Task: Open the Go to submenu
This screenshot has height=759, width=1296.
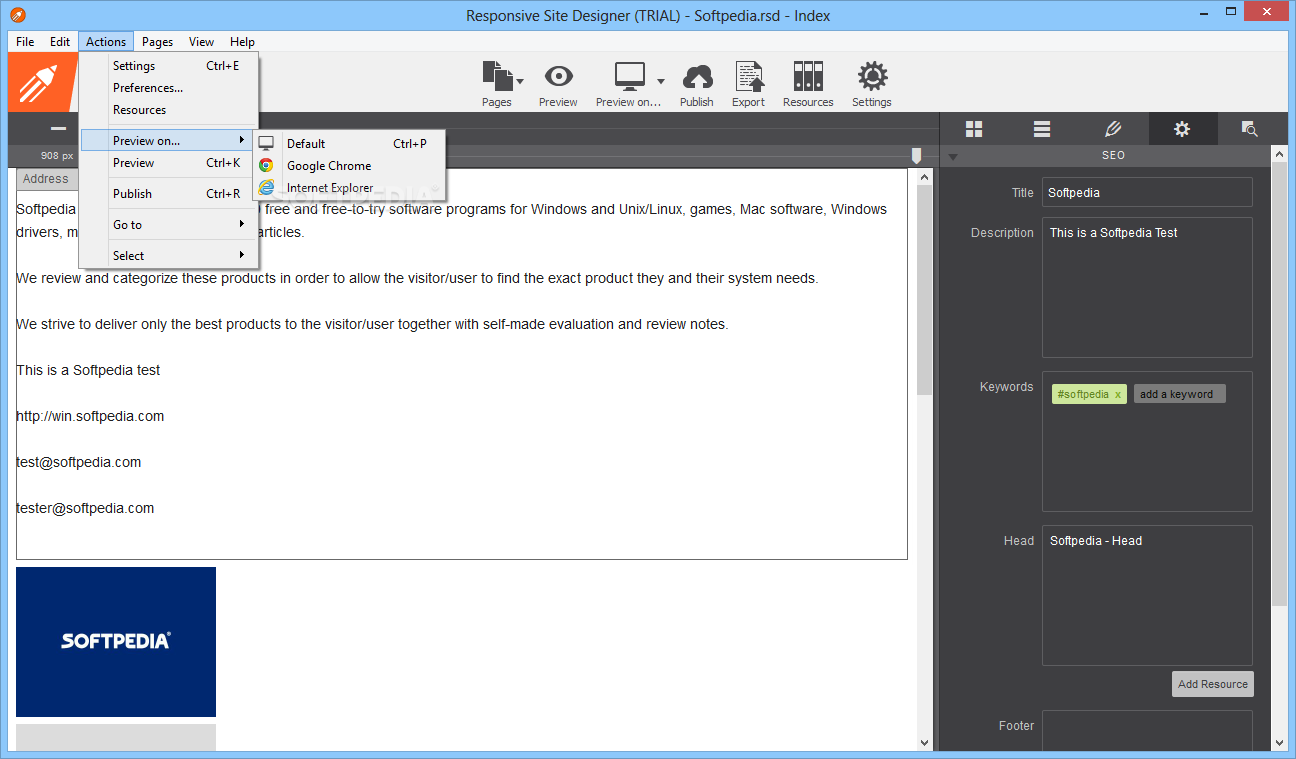Action: (169, 225)
